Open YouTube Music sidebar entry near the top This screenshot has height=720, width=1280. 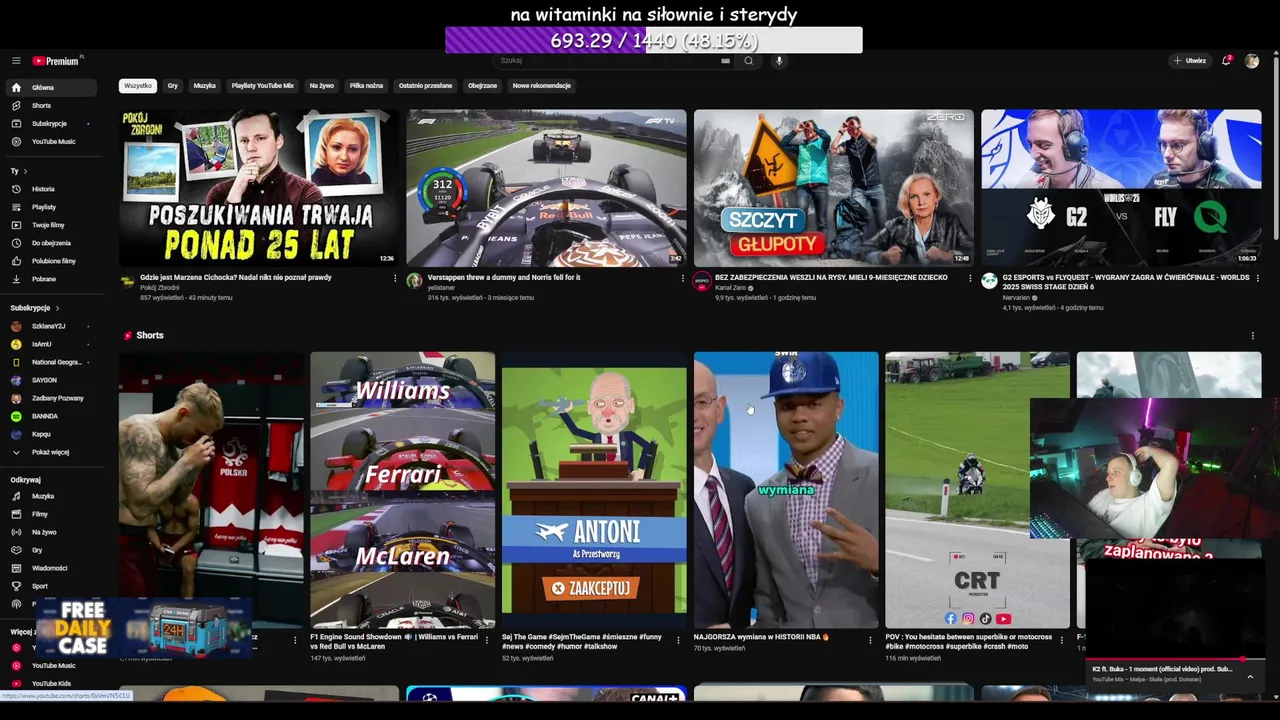pyautogui.click(x=53, y=141)
